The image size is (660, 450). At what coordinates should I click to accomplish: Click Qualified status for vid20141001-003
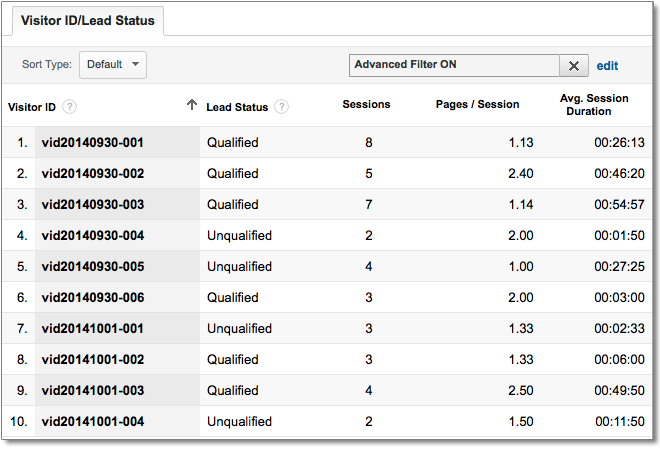[232, 391]
